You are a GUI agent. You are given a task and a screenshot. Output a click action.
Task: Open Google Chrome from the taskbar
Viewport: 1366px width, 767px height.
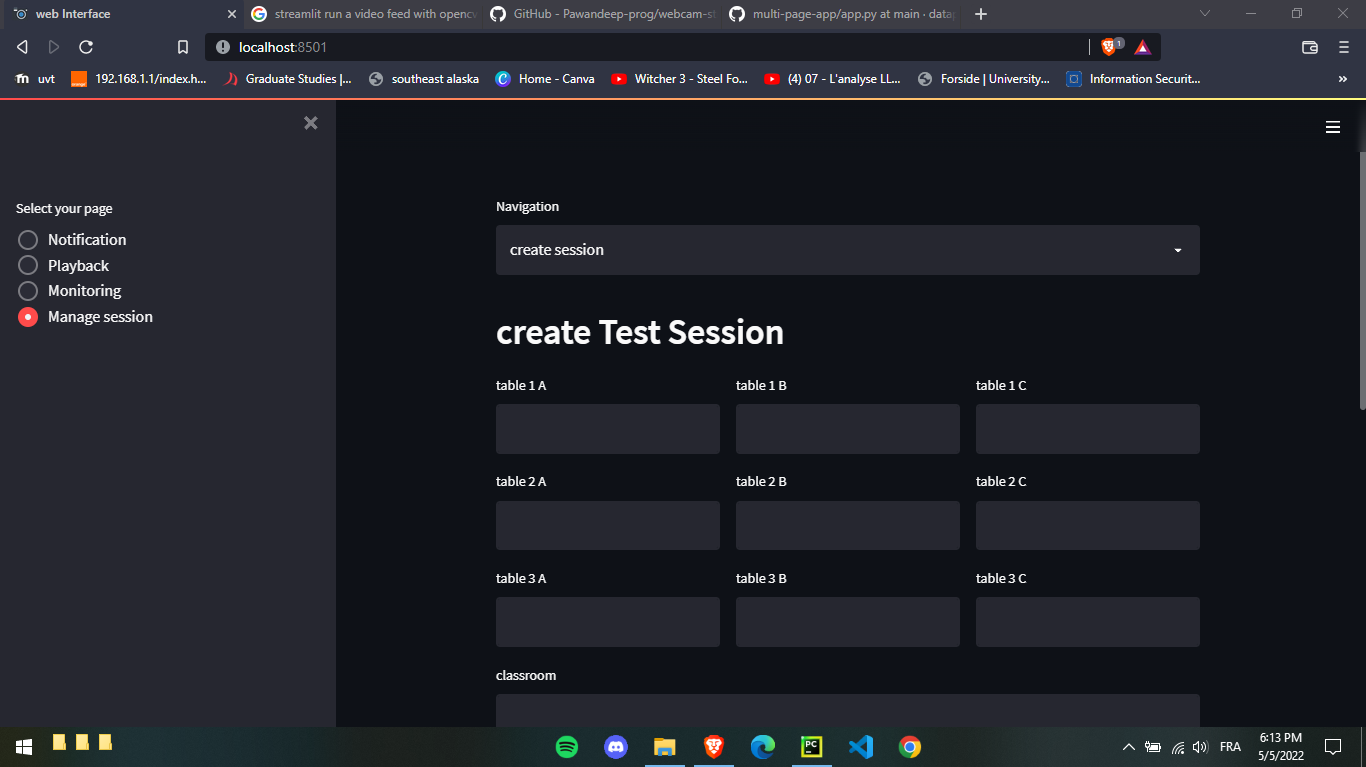pyautogui.click(x=910, y=746)
